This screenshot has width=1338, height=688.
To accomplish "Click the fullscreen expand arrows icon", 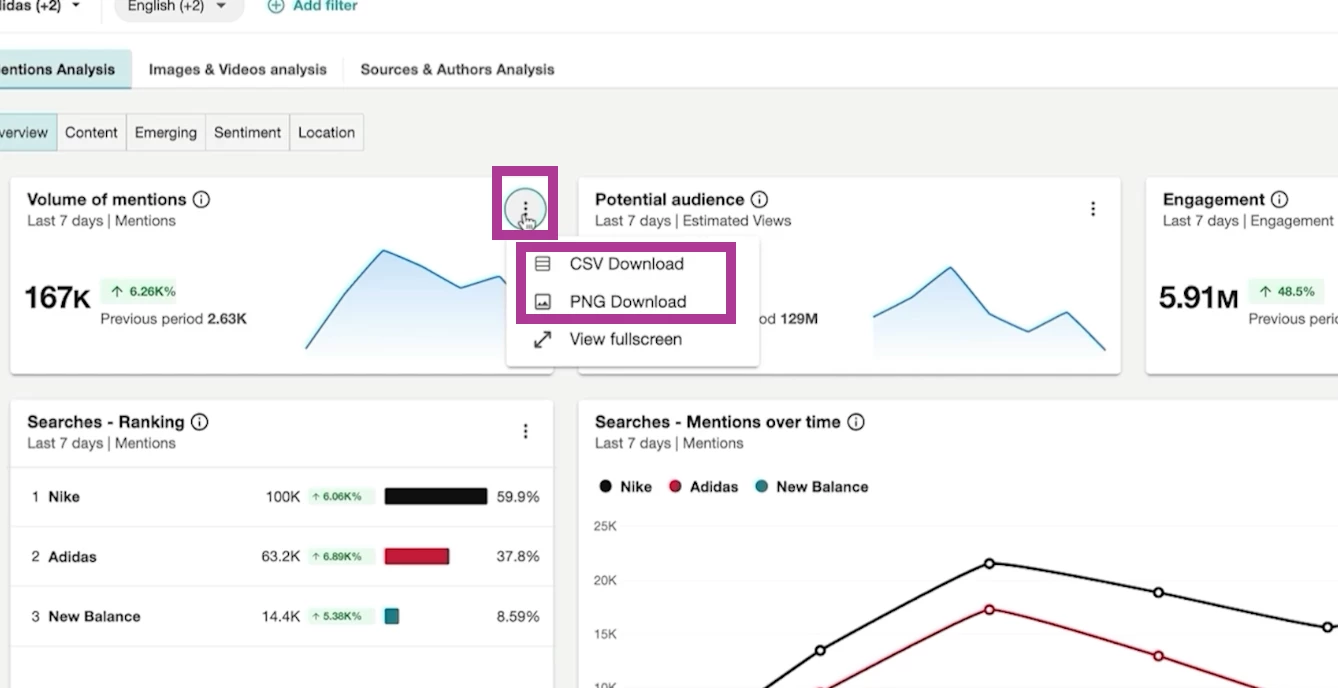I will point(543,339).
